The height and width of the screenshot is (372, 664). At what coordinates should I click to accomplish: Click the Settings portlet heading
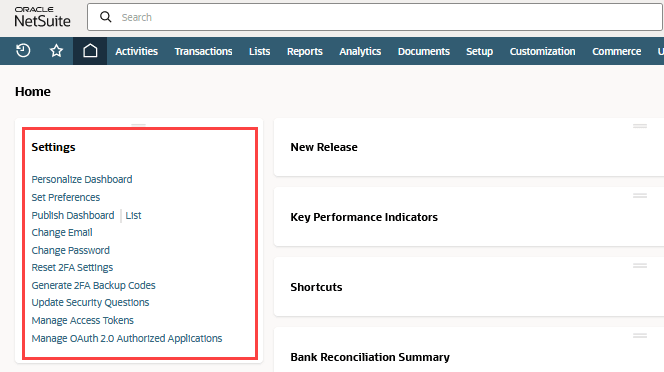(x=53, y=147)
